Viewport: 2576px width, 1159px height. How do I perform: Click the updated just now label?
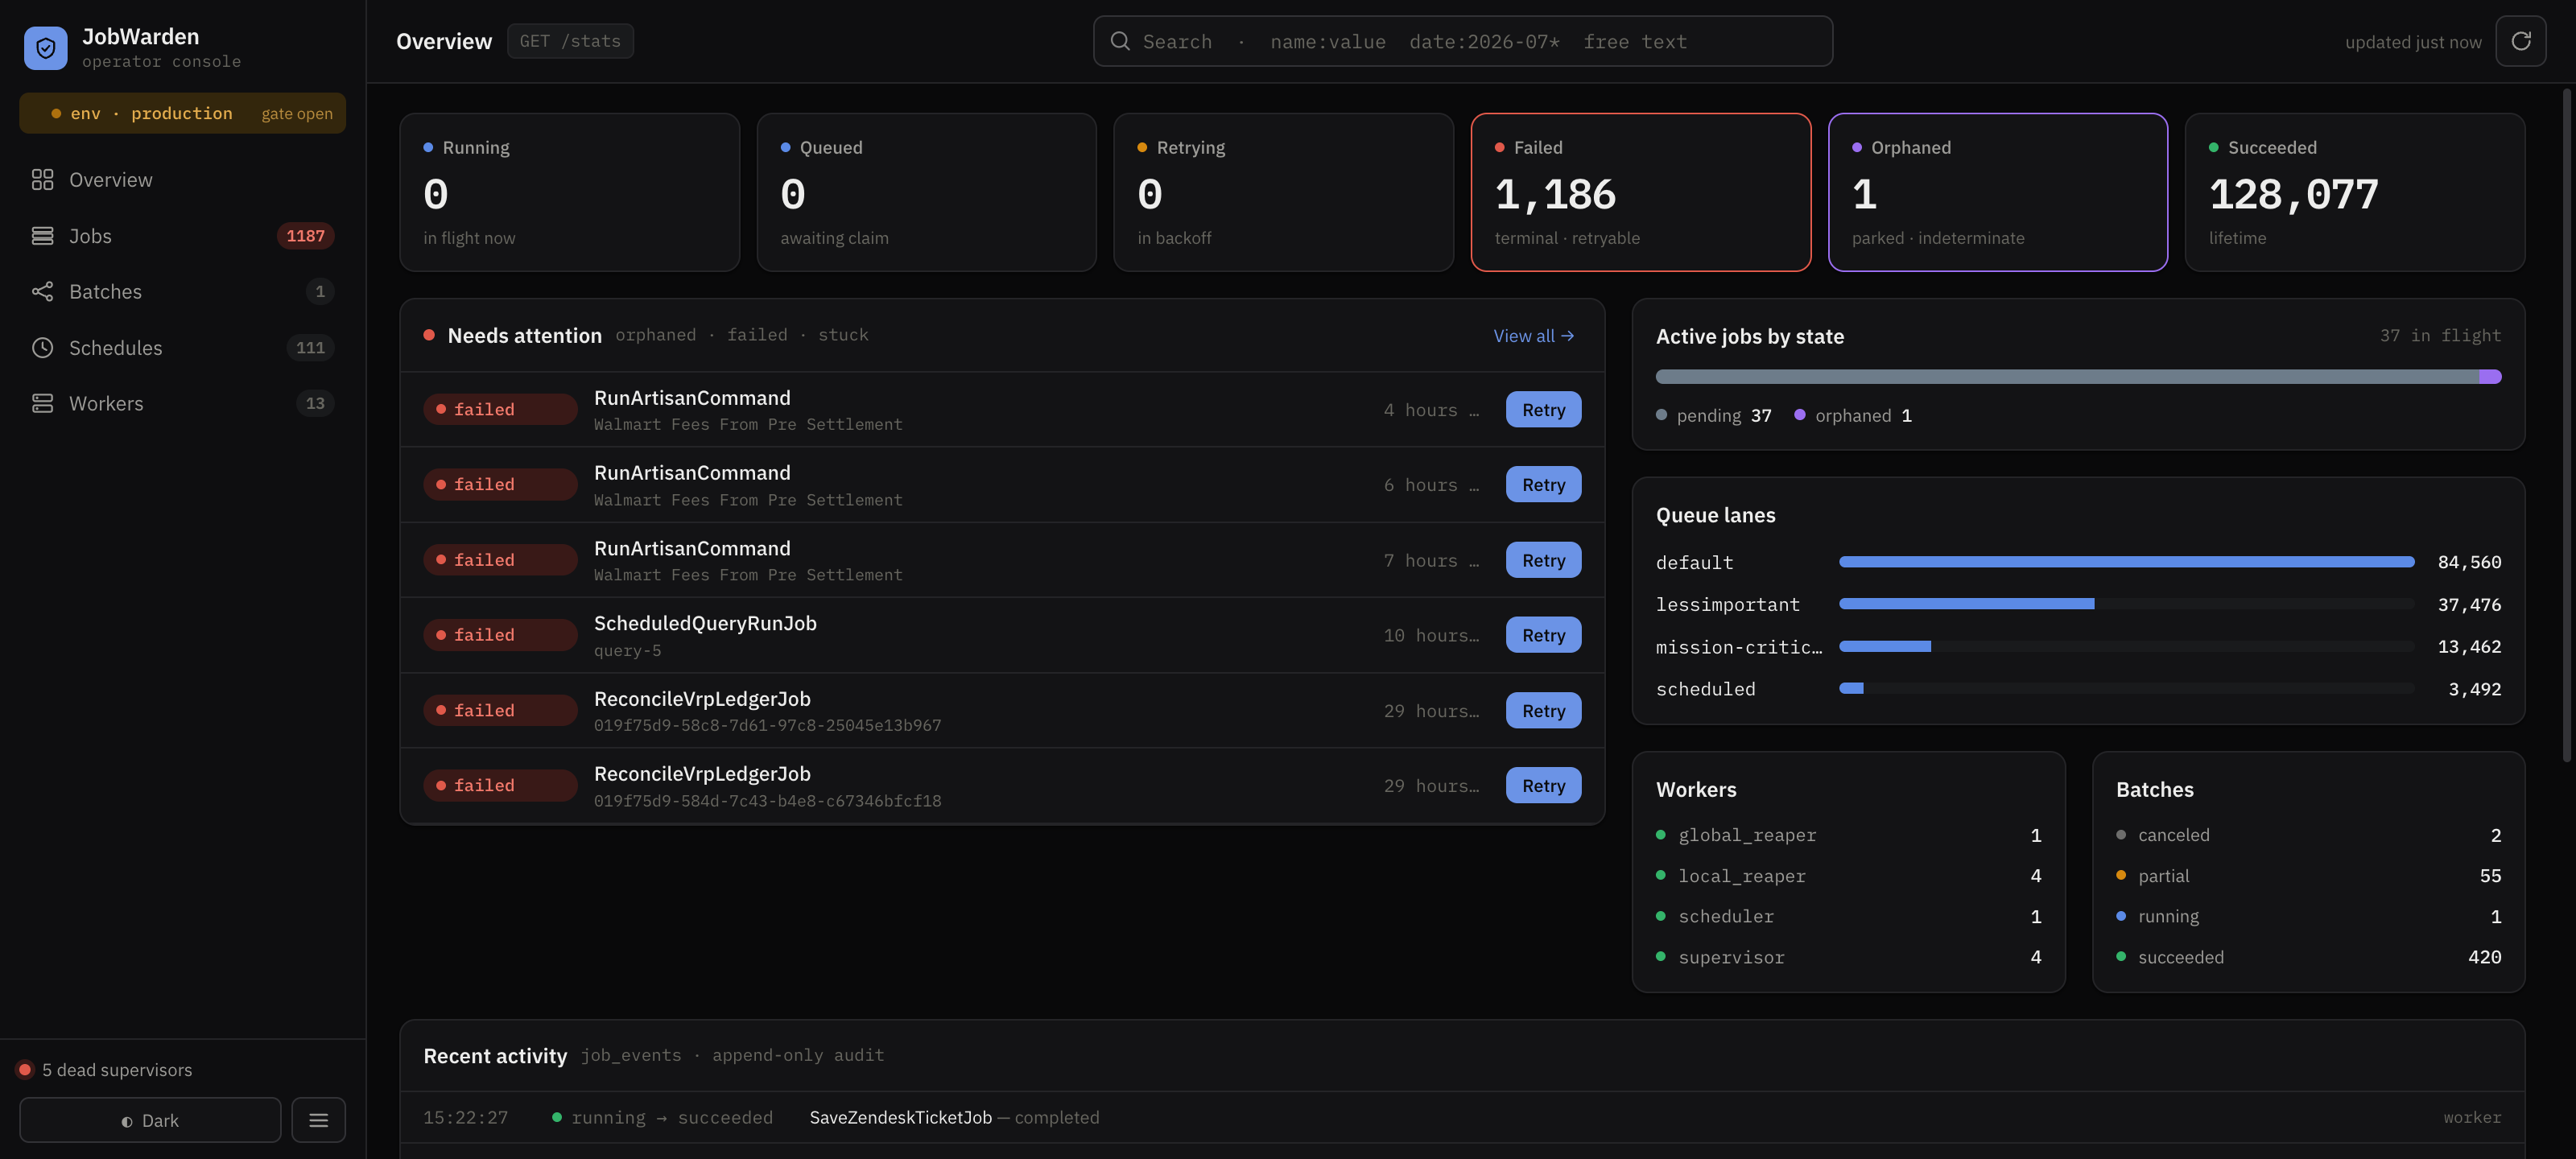click(2413, 42)
